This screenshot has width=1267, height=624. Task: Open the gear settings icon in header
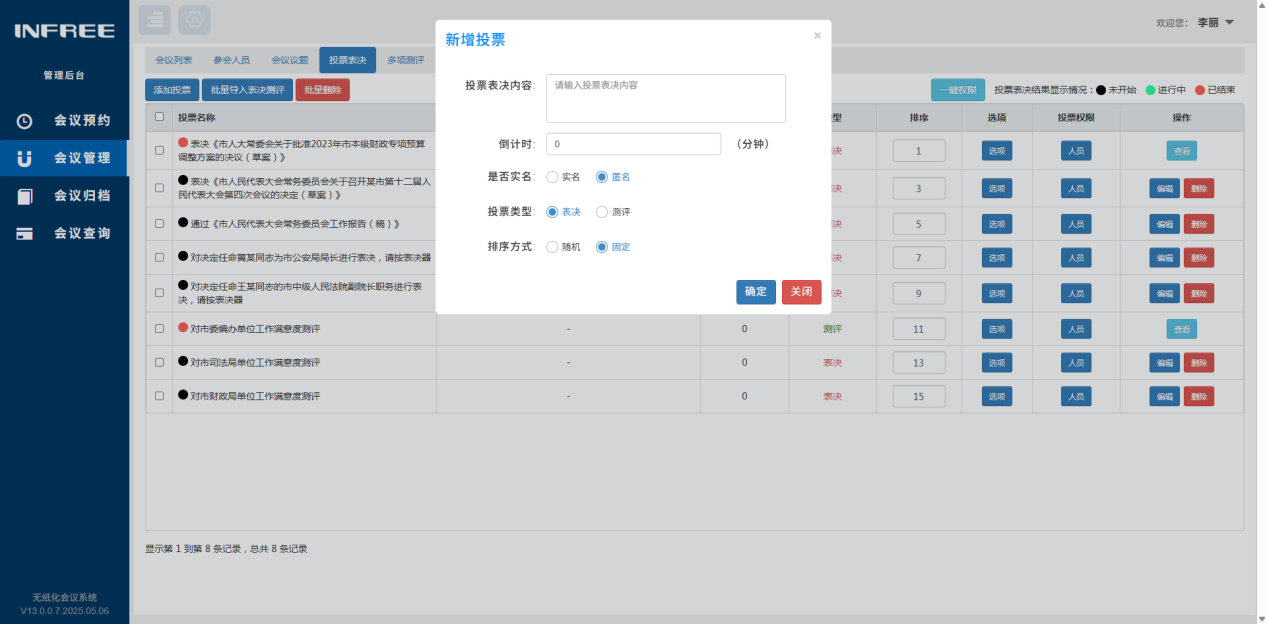pos(194,20)
